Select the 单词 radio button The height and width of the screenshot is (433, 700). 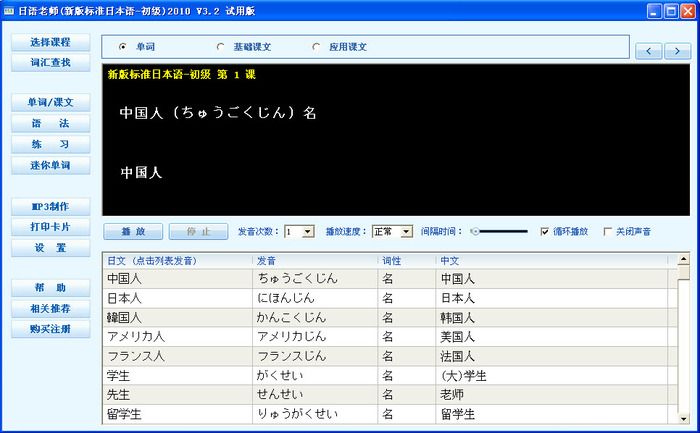123,47
